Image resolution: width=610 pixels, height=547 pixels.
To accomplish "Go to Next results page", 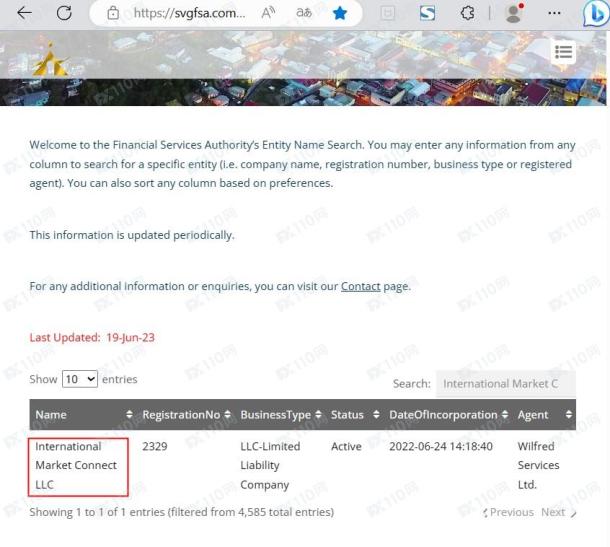I will pyautogui.click(x=558, y=512).
